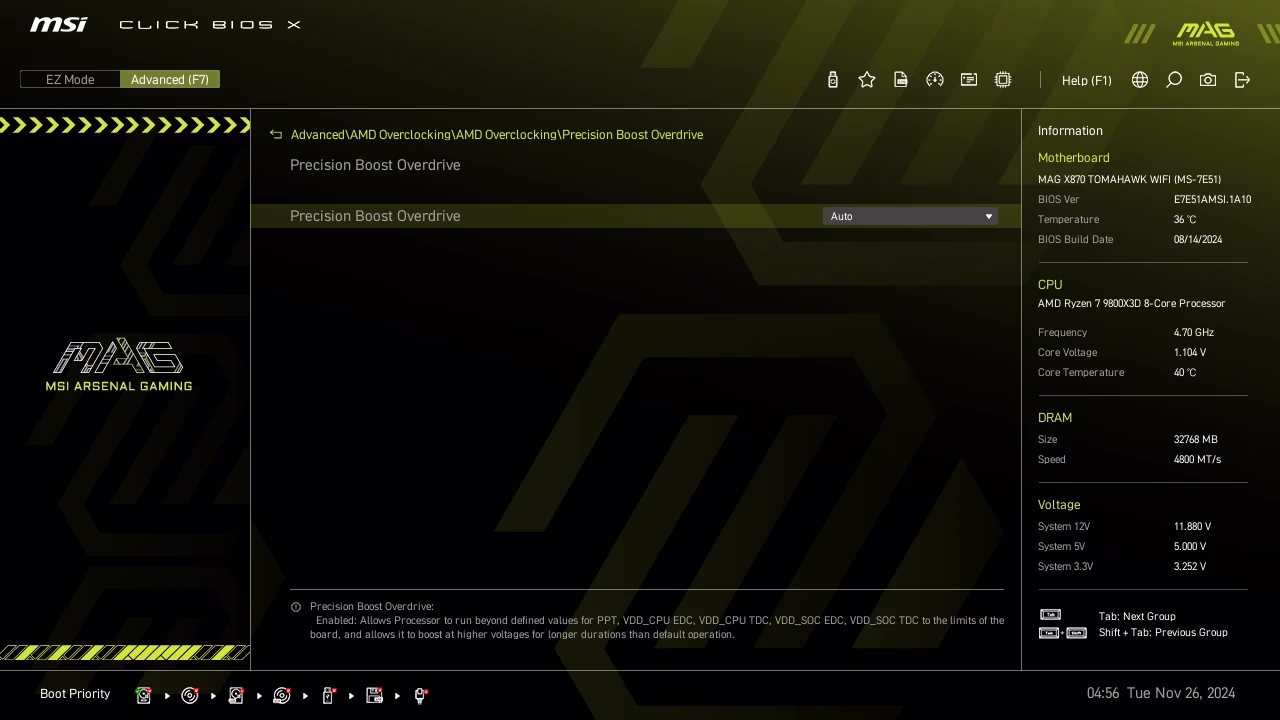Select the Precision Boost Overdrive setting row label
The image size is (1280, 720).
(375, 216)
